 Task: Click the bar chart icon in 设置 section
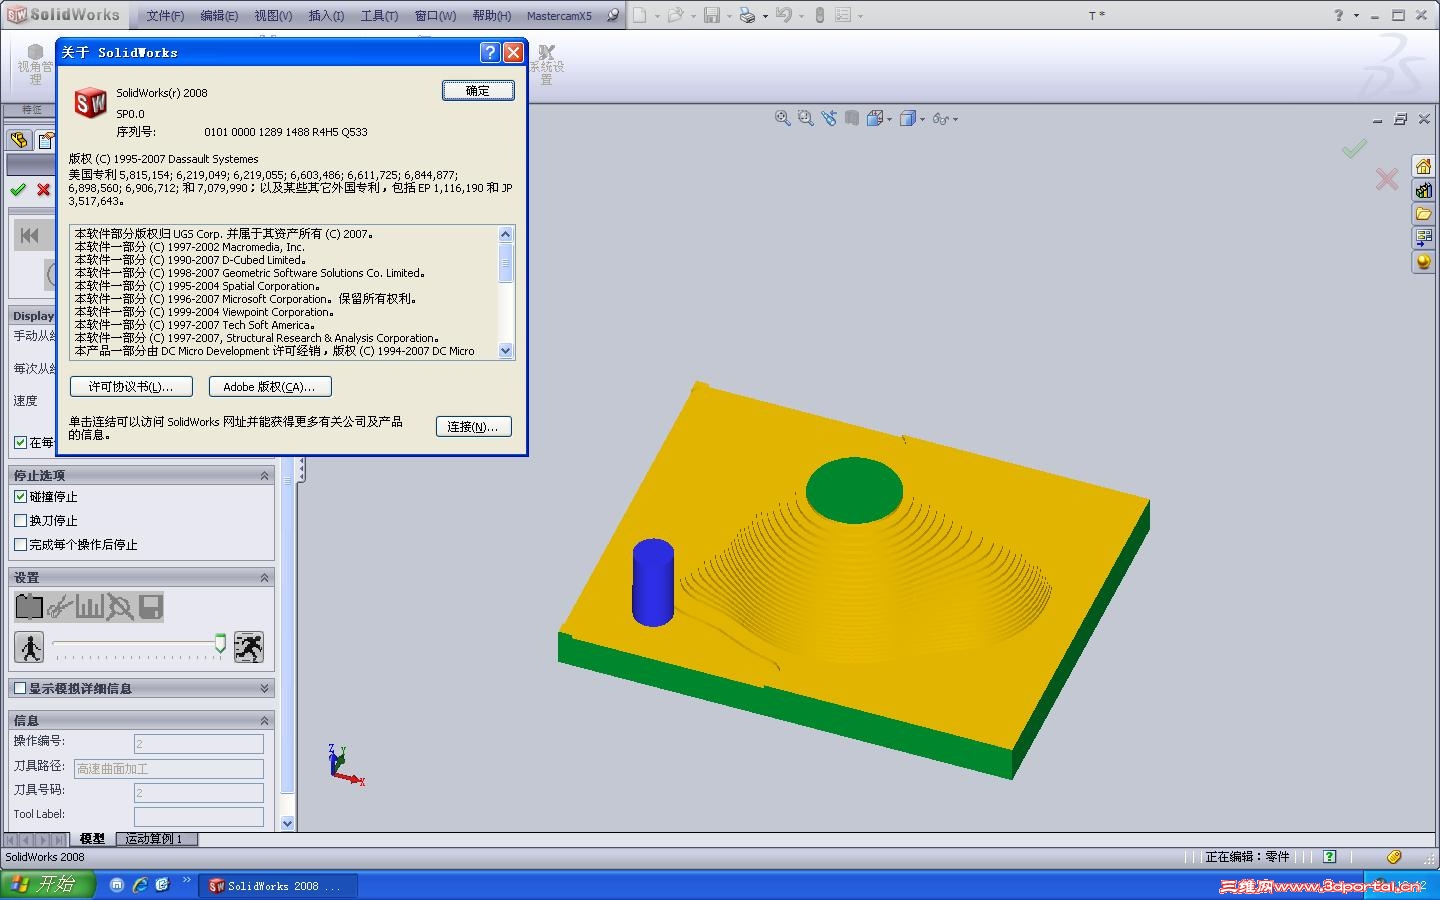[90, 606]
